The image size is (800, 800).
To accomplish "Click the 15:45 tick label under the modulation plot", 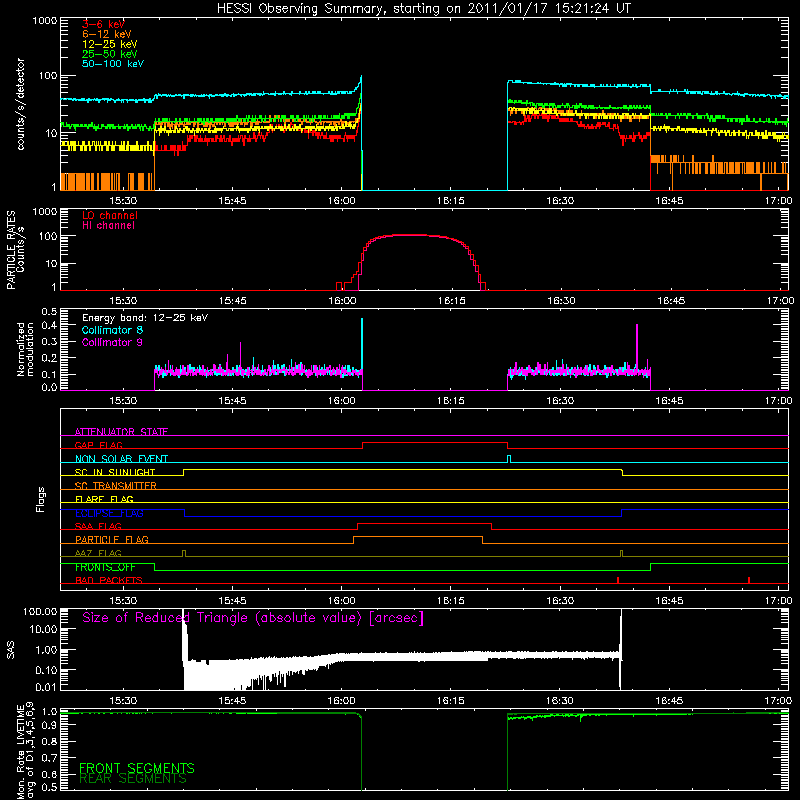I will (x=232, y=401).
